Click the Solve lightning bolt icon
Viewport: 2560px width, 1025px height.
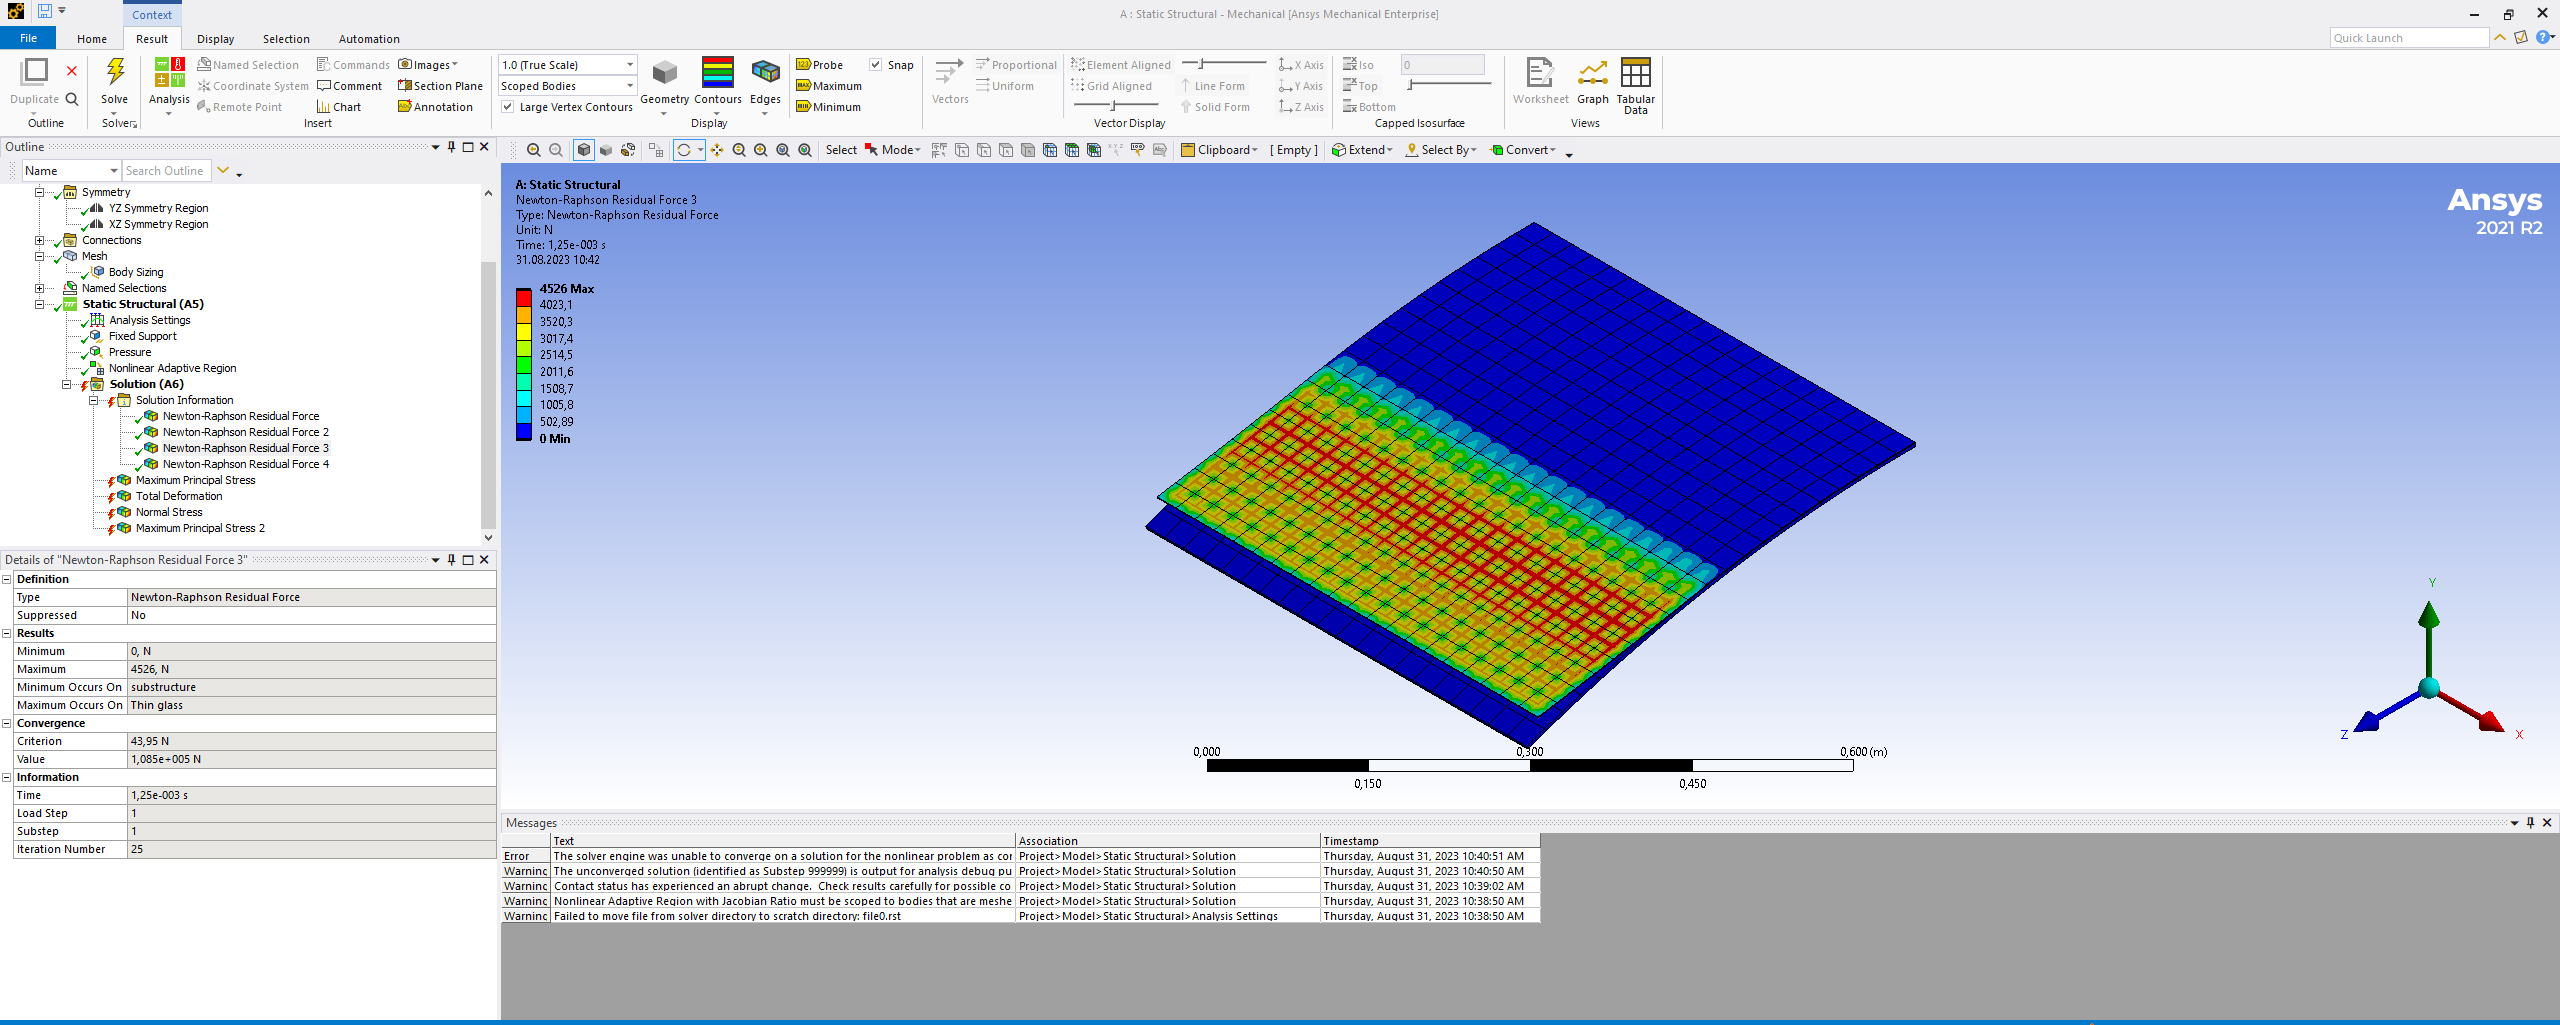pos(115,72)
